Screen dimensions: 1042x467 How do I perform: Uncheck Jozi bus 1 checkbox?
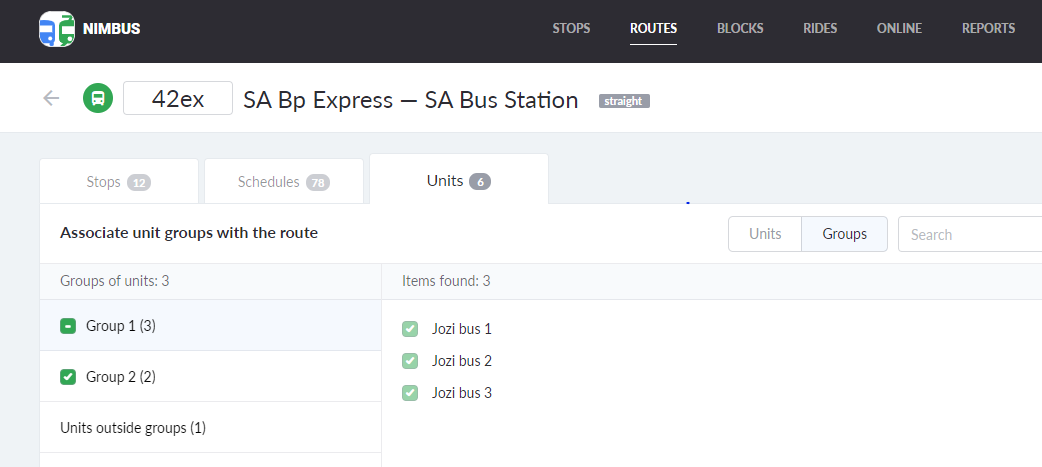(410, 329)
